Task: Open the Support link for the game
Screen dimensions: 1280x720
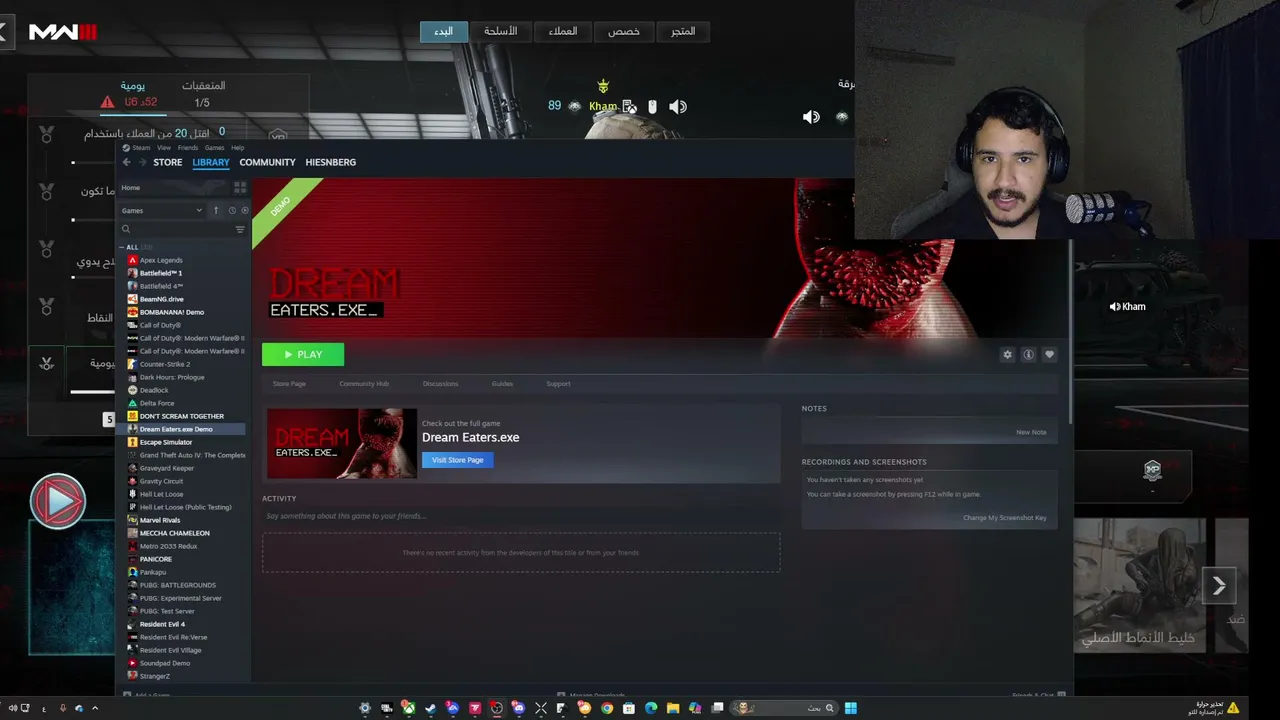Action: (x=558, y=384)
